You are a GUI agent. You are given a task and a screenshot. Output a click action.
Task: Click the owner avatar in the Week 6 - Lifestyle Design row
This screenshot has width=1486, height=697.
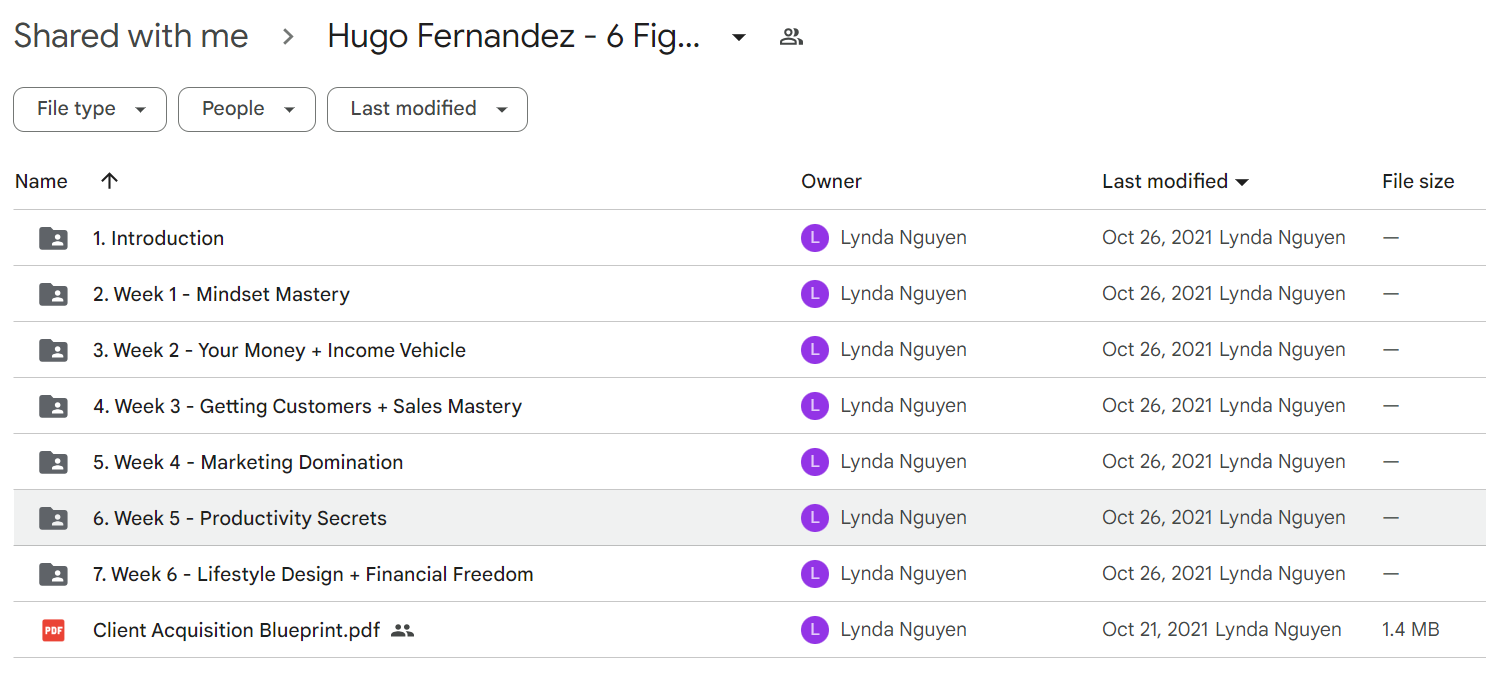click(815, 574)
